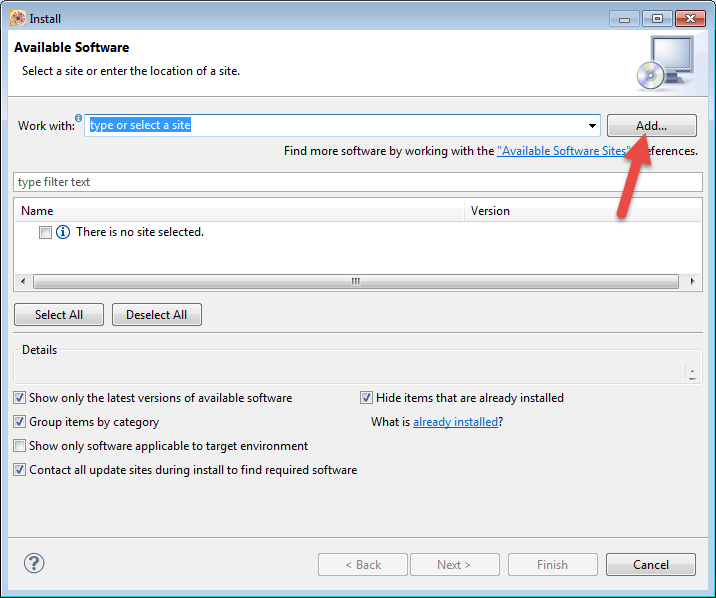The image size is (716, 598).
Task: Click the Work with info decorator icon
Action: (x=79, y=118)
